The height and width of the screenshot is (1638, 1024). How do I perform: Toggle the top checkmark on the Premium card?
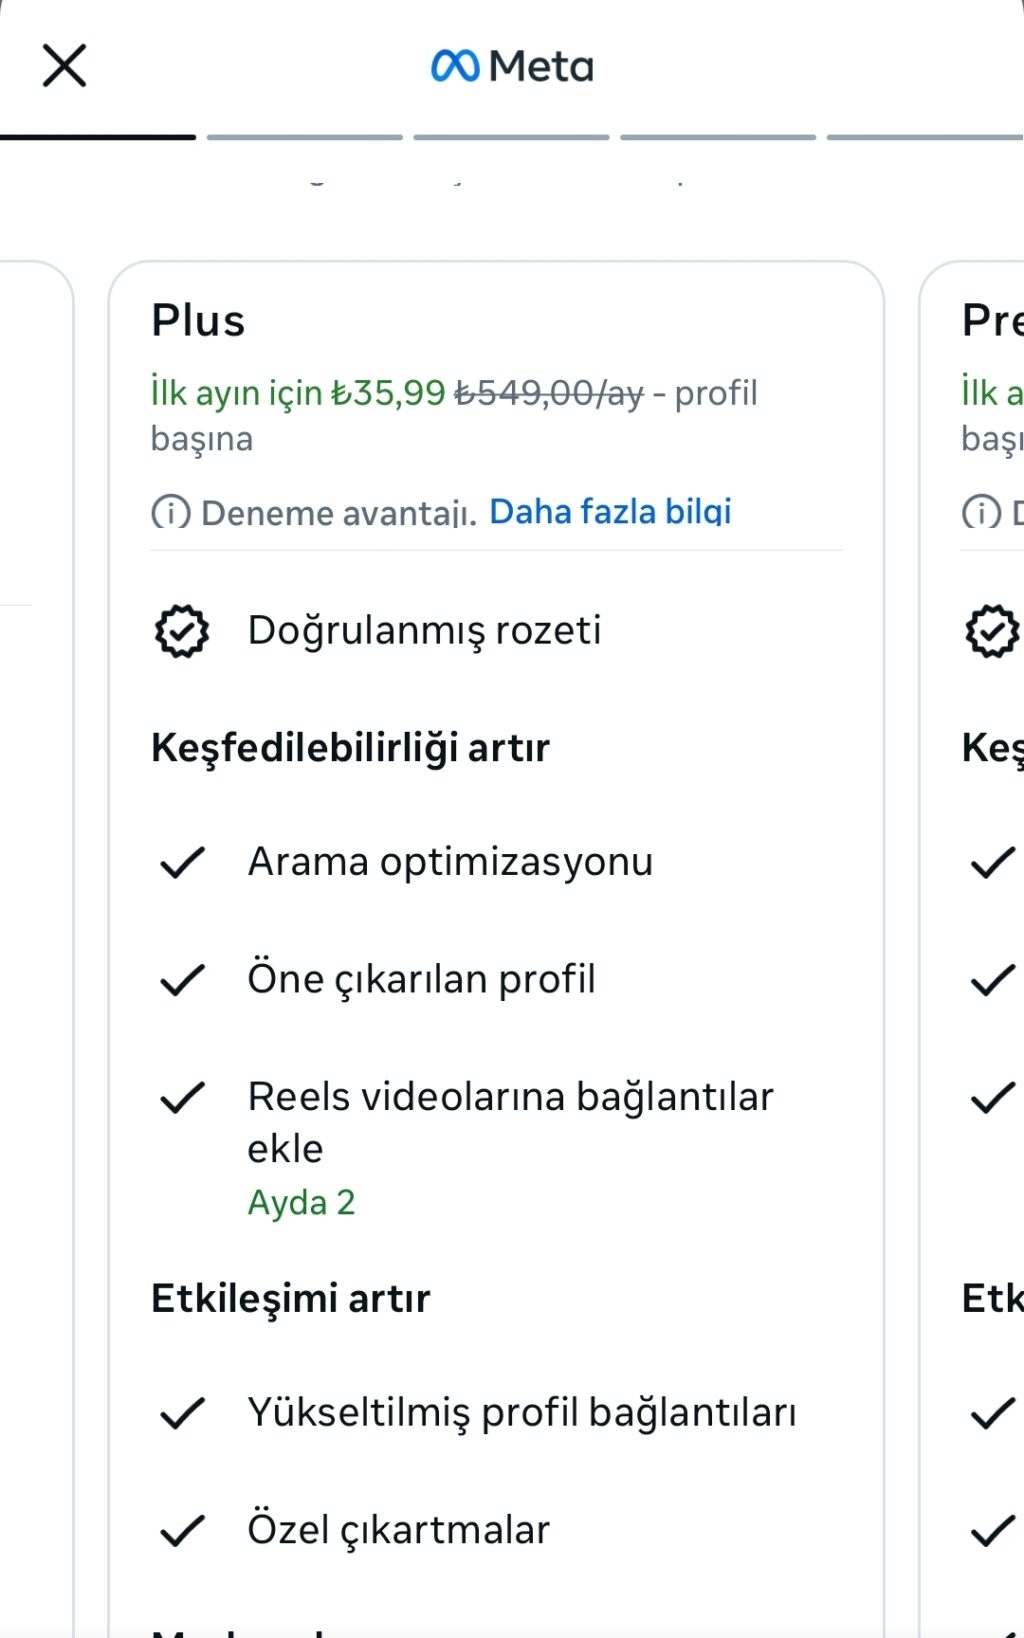coord(992,861)
